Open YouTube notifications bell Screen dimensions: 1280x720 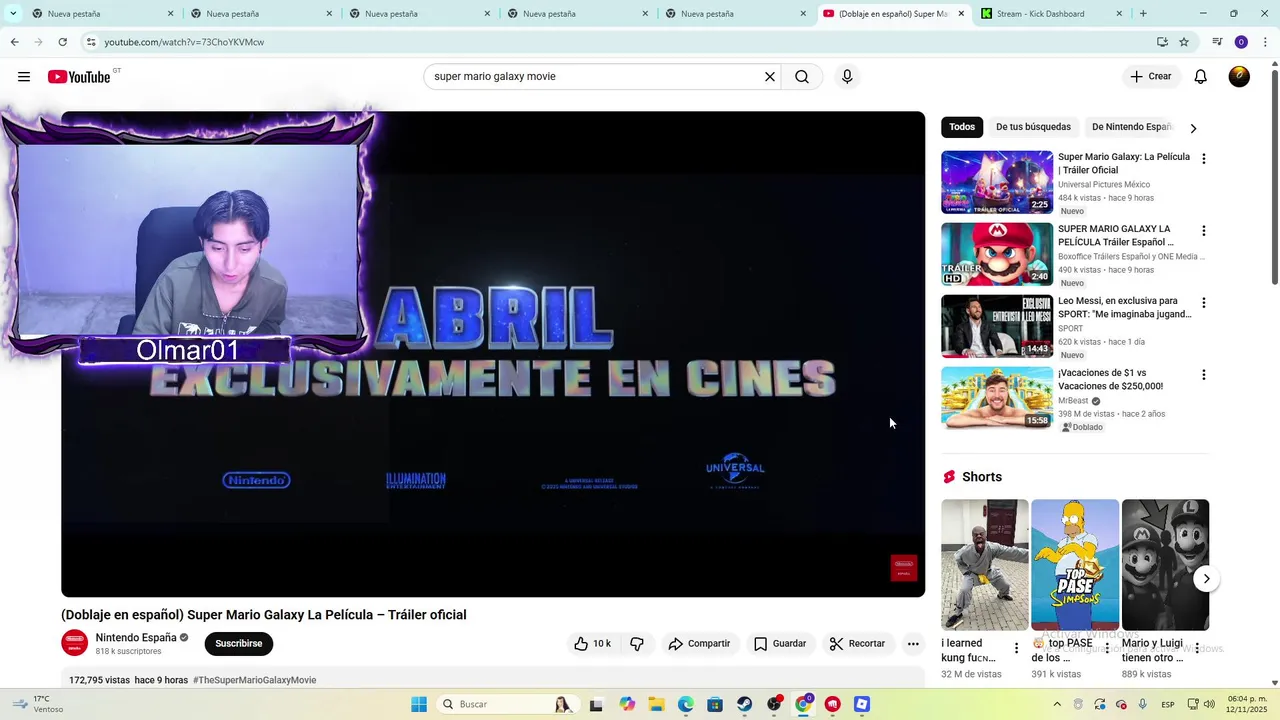1201,77
